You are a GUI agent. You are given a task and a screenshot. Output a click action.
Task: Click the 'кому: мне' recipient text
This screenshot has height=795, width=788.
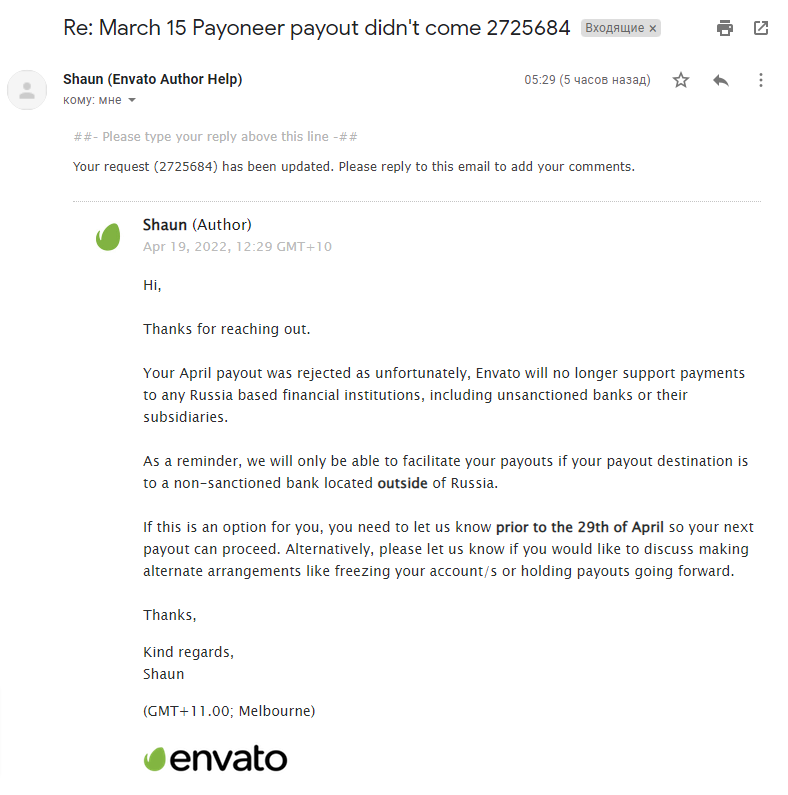coord(92,100)
